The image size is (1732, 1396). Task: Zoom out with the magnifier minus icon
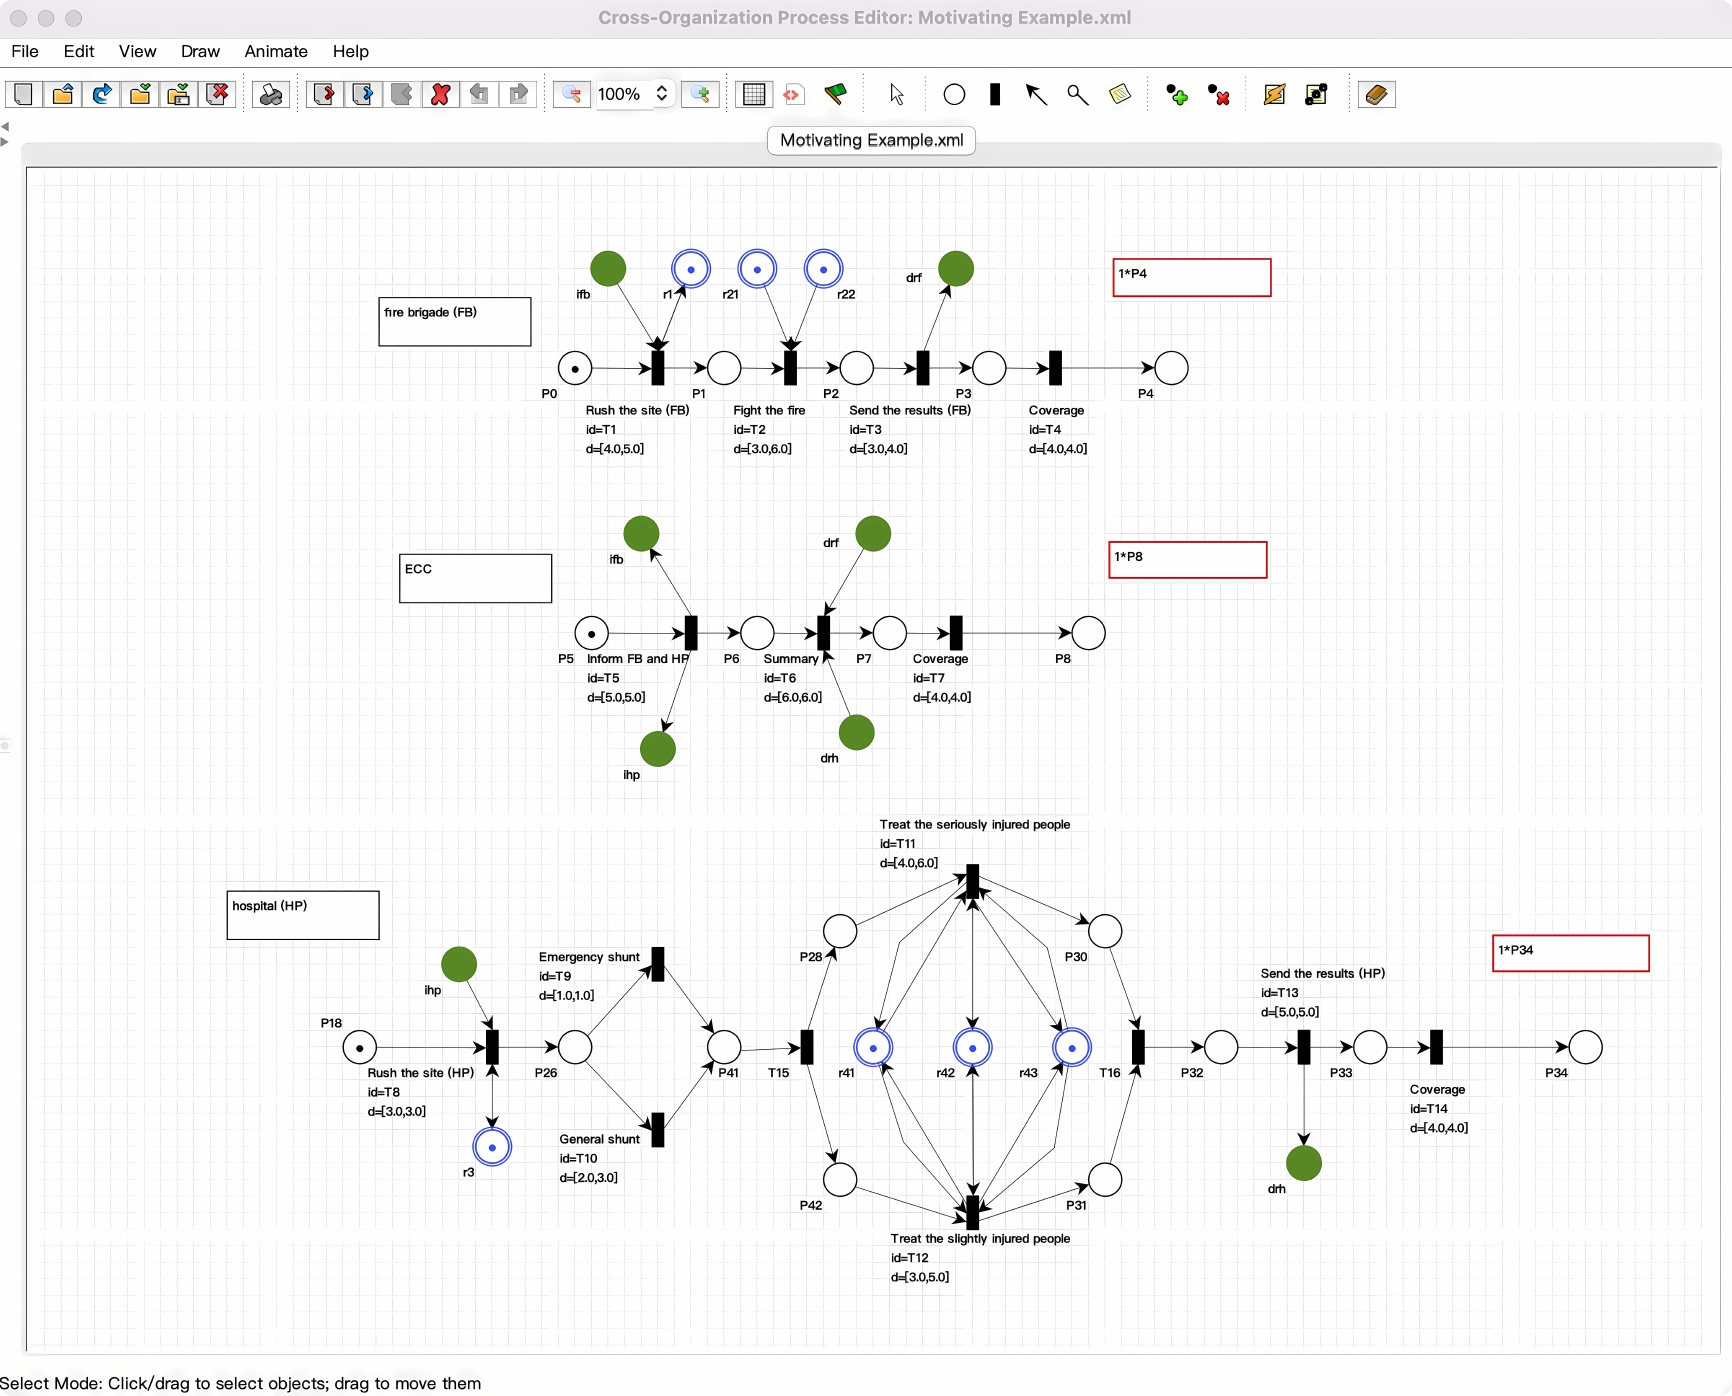[572, 94]
